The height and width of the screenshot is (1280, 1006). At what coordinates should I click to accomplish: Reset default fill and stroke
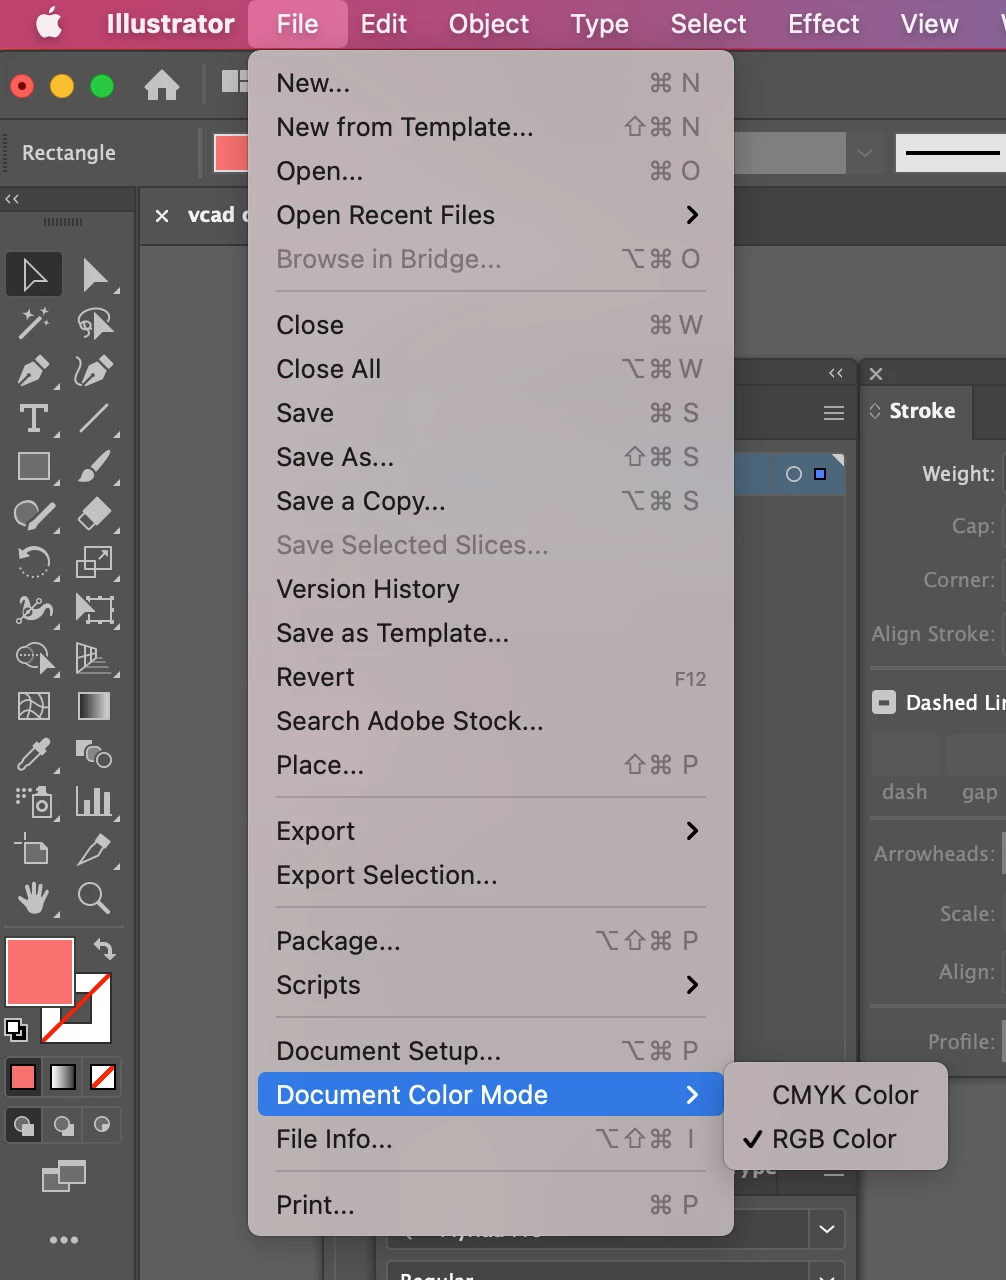tap(16, 1029)
